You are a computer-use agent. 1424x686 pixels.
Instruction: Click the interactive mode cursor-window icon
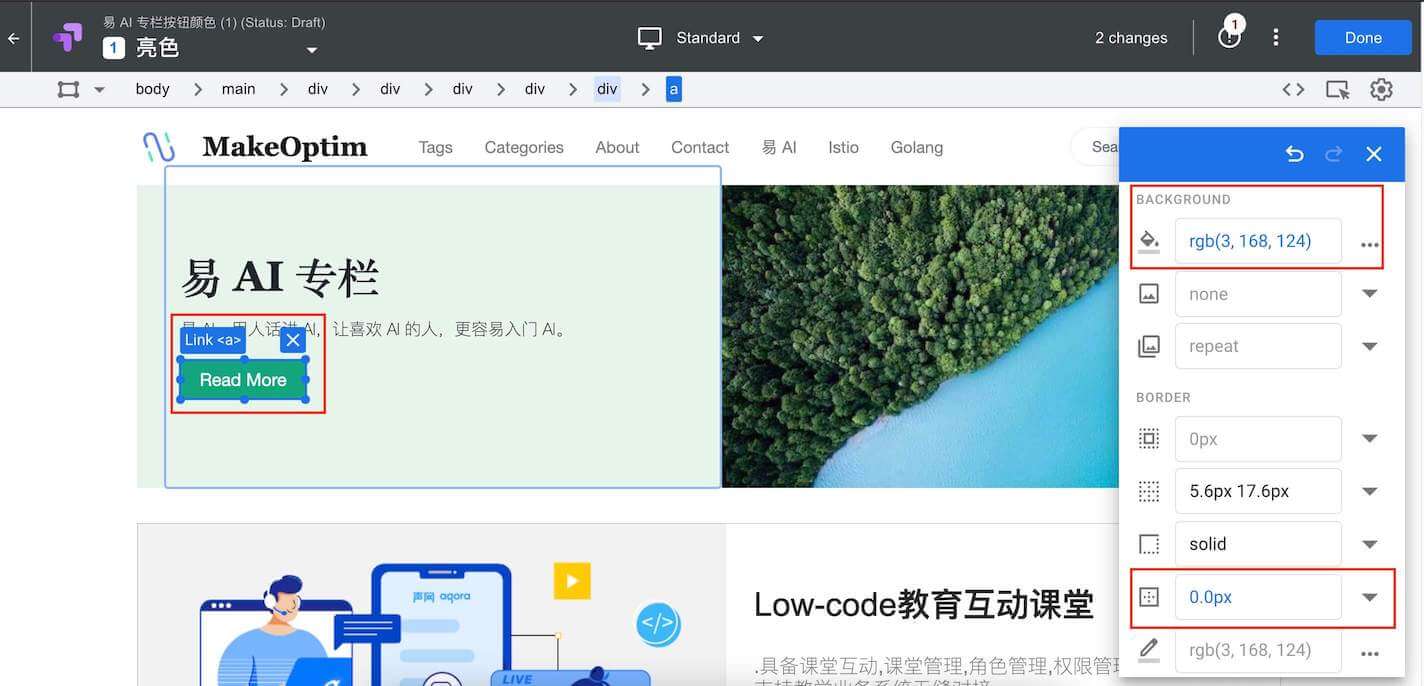1337,89
